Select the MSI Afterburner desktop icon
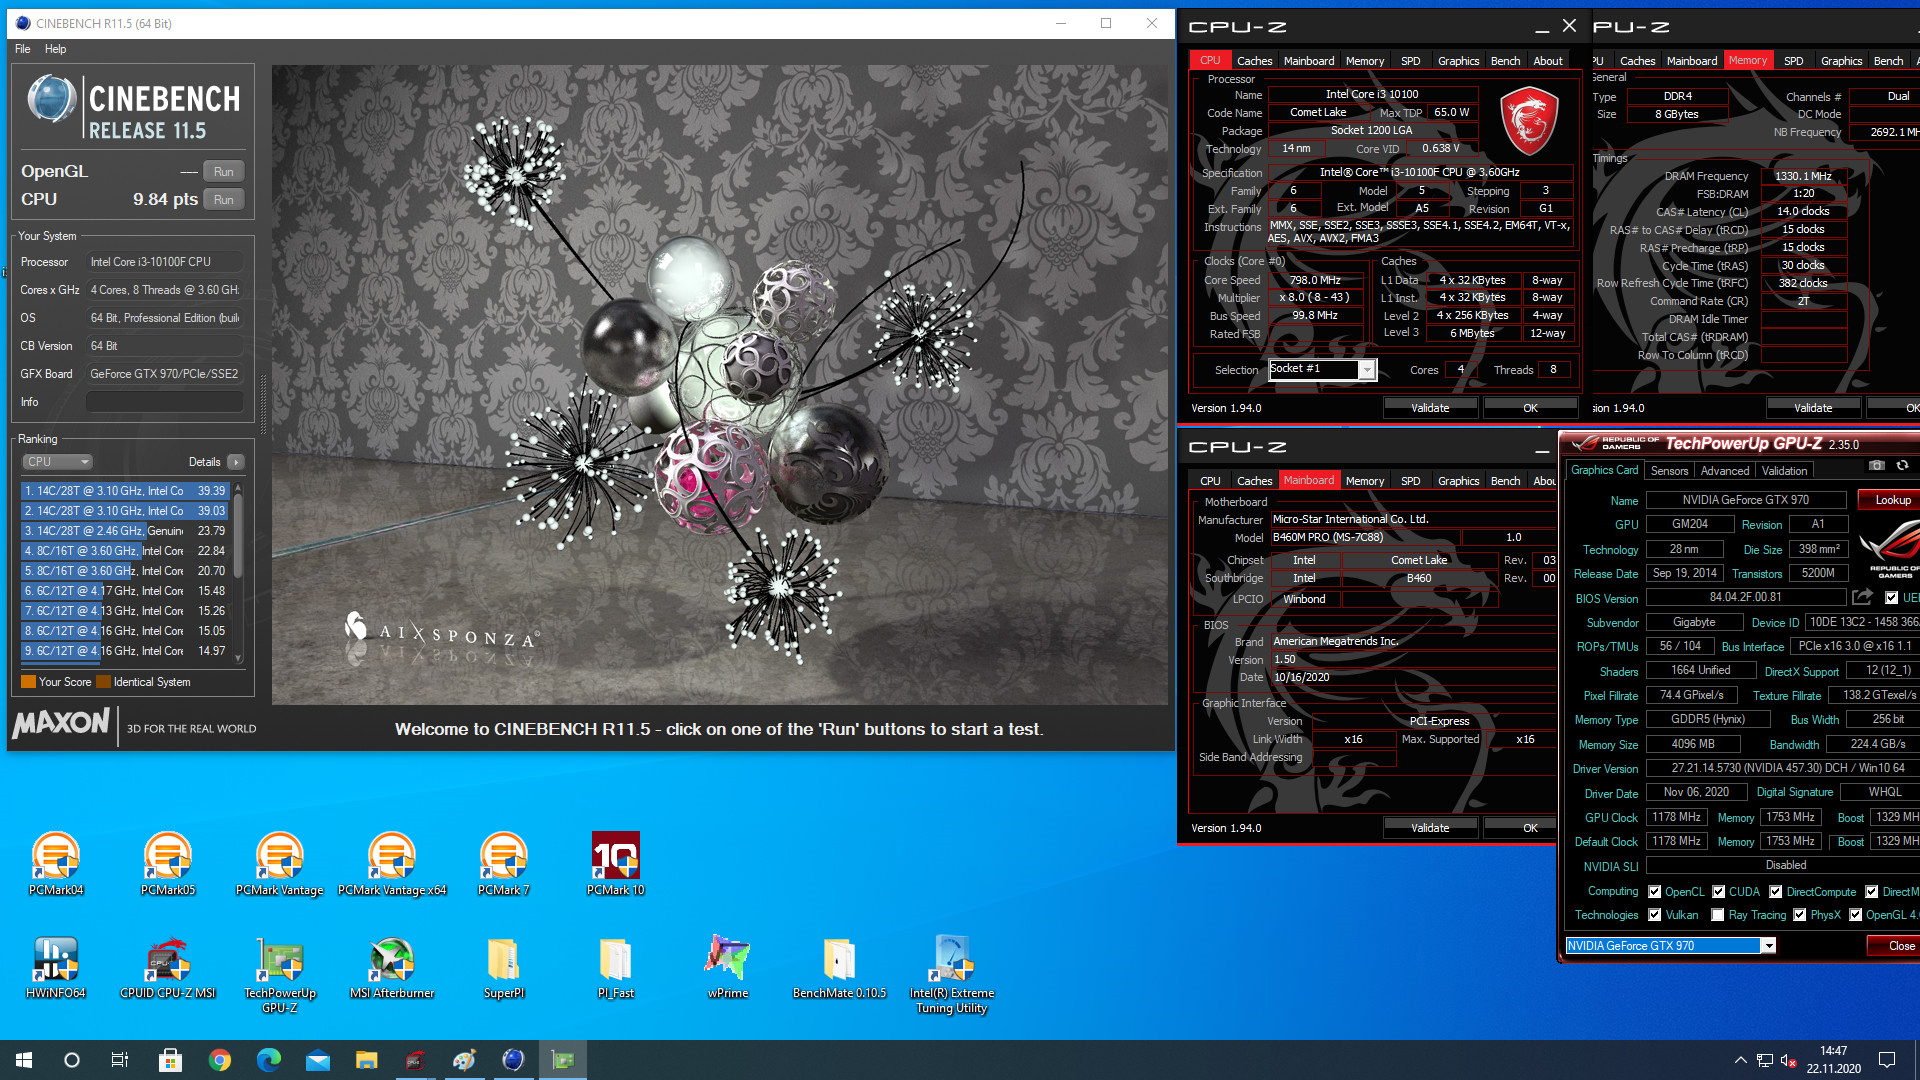 pyautogui.click(x=392, y=967)
